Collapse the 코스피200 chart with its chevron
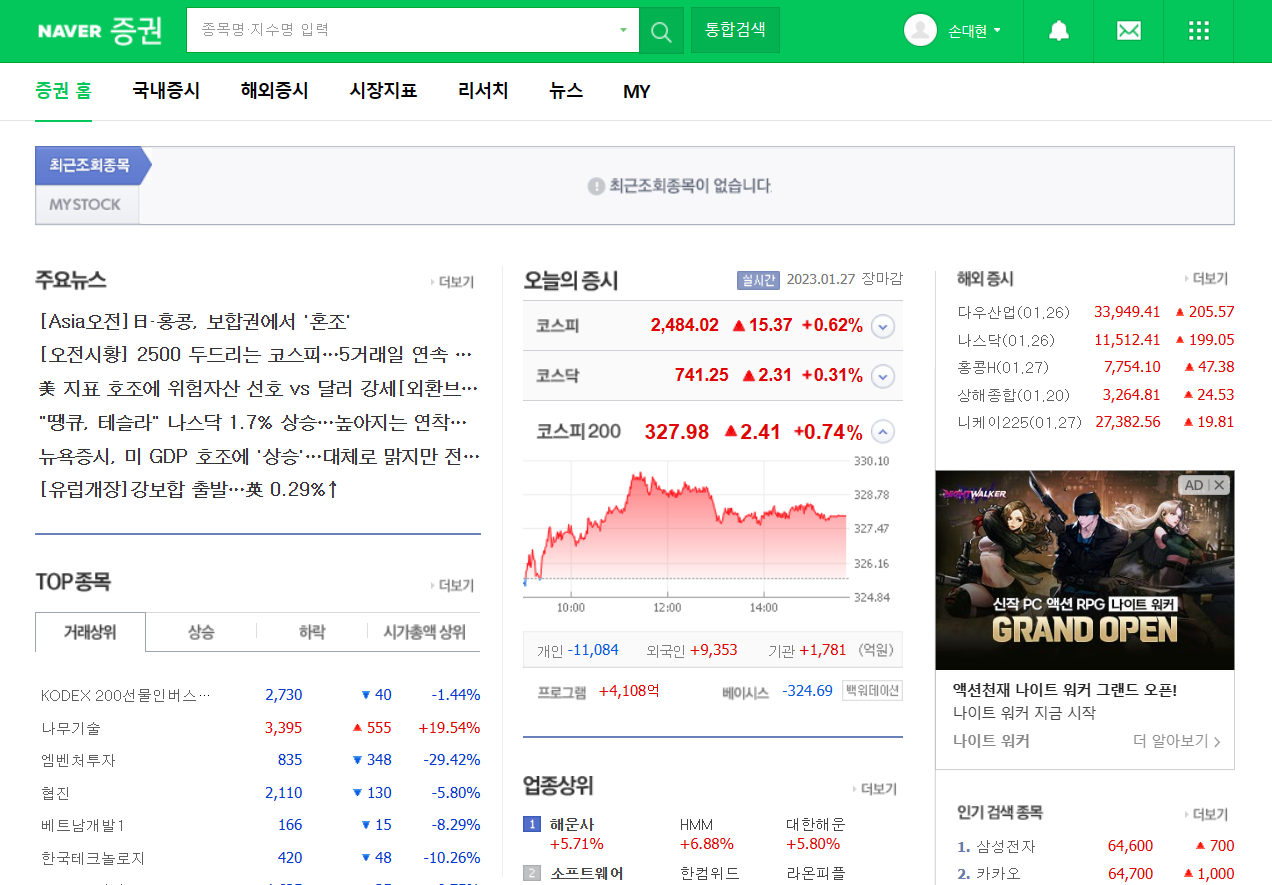The width and height of the screenshot is (1272, 885). 882,431
